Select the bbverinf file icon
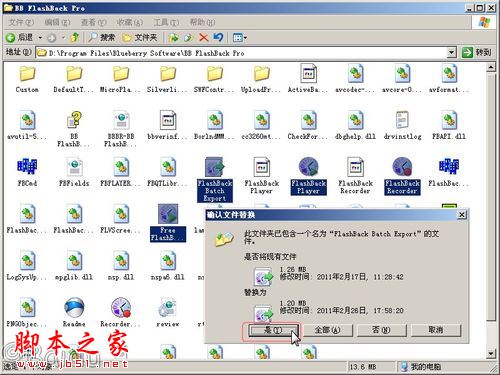500x375 pixels. click(168, 120)
